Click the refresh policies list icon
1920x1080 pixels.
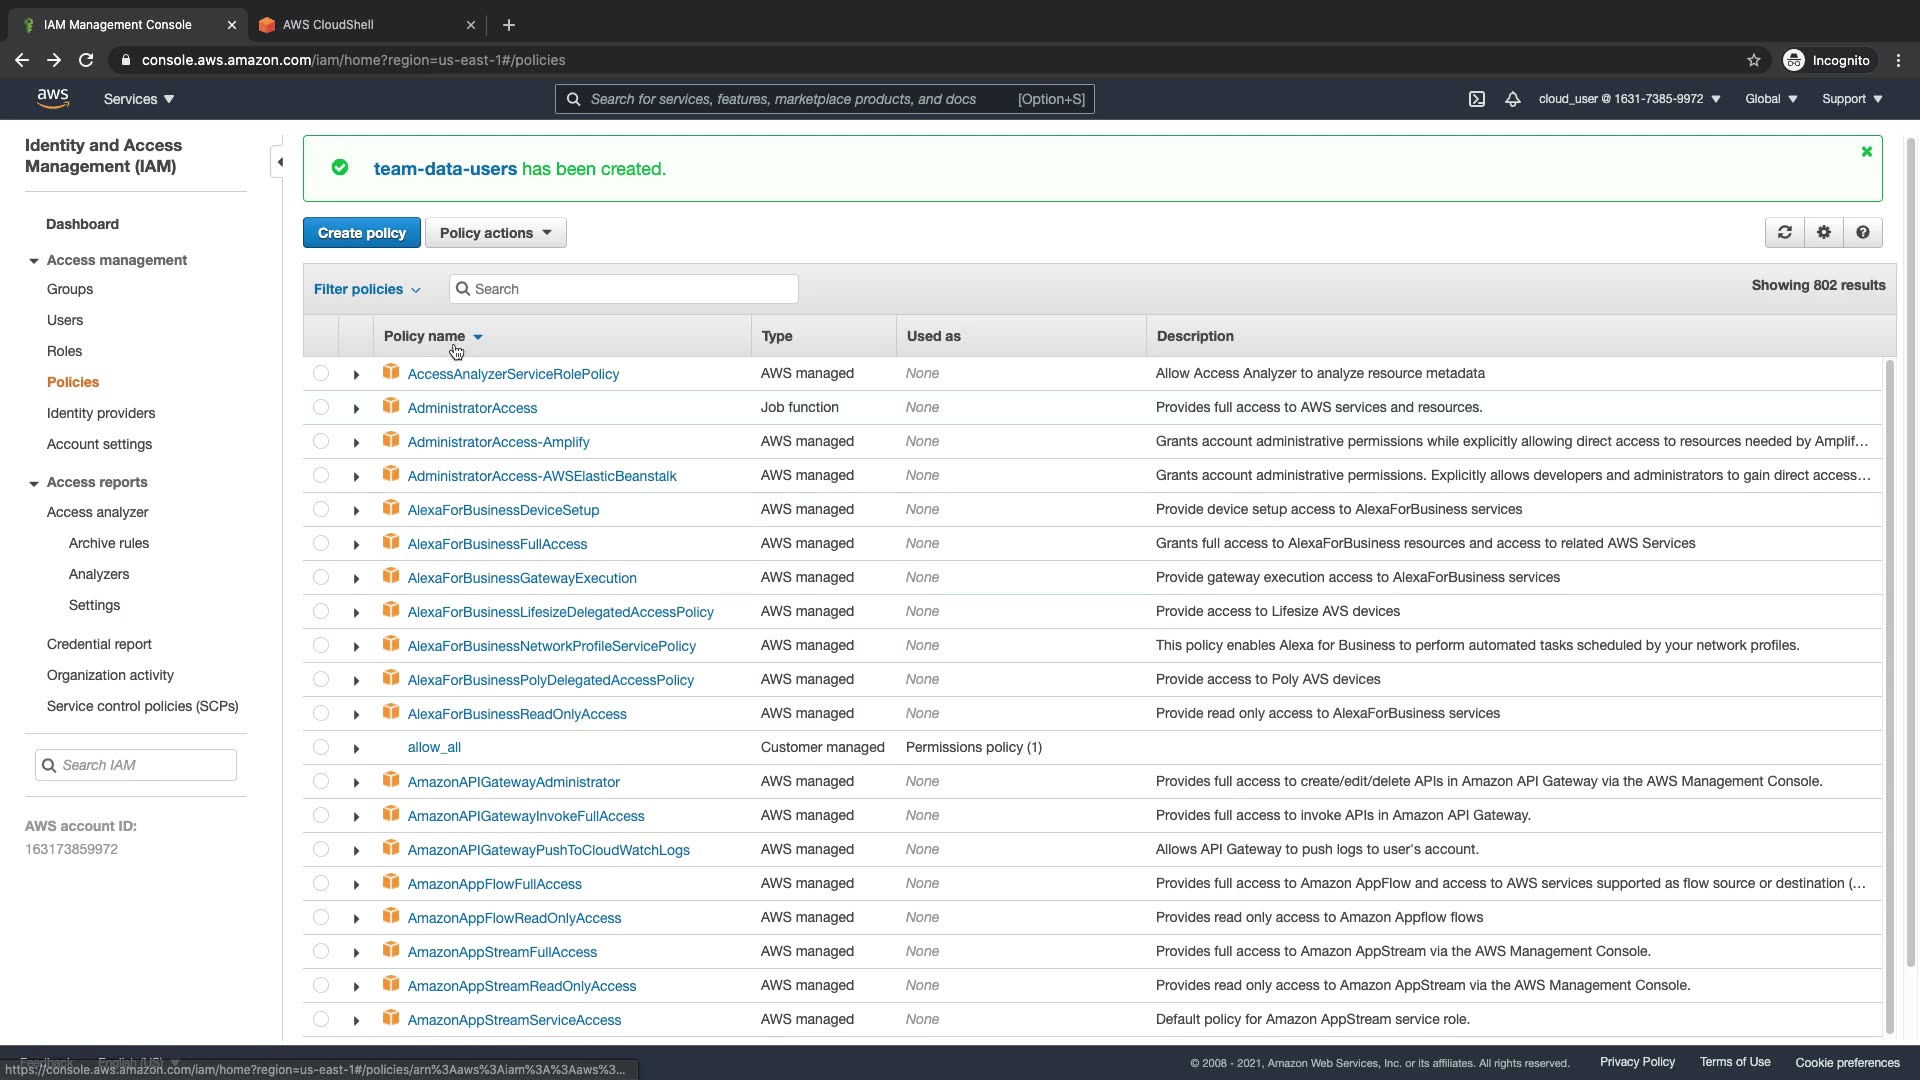tap(1784, 232)
